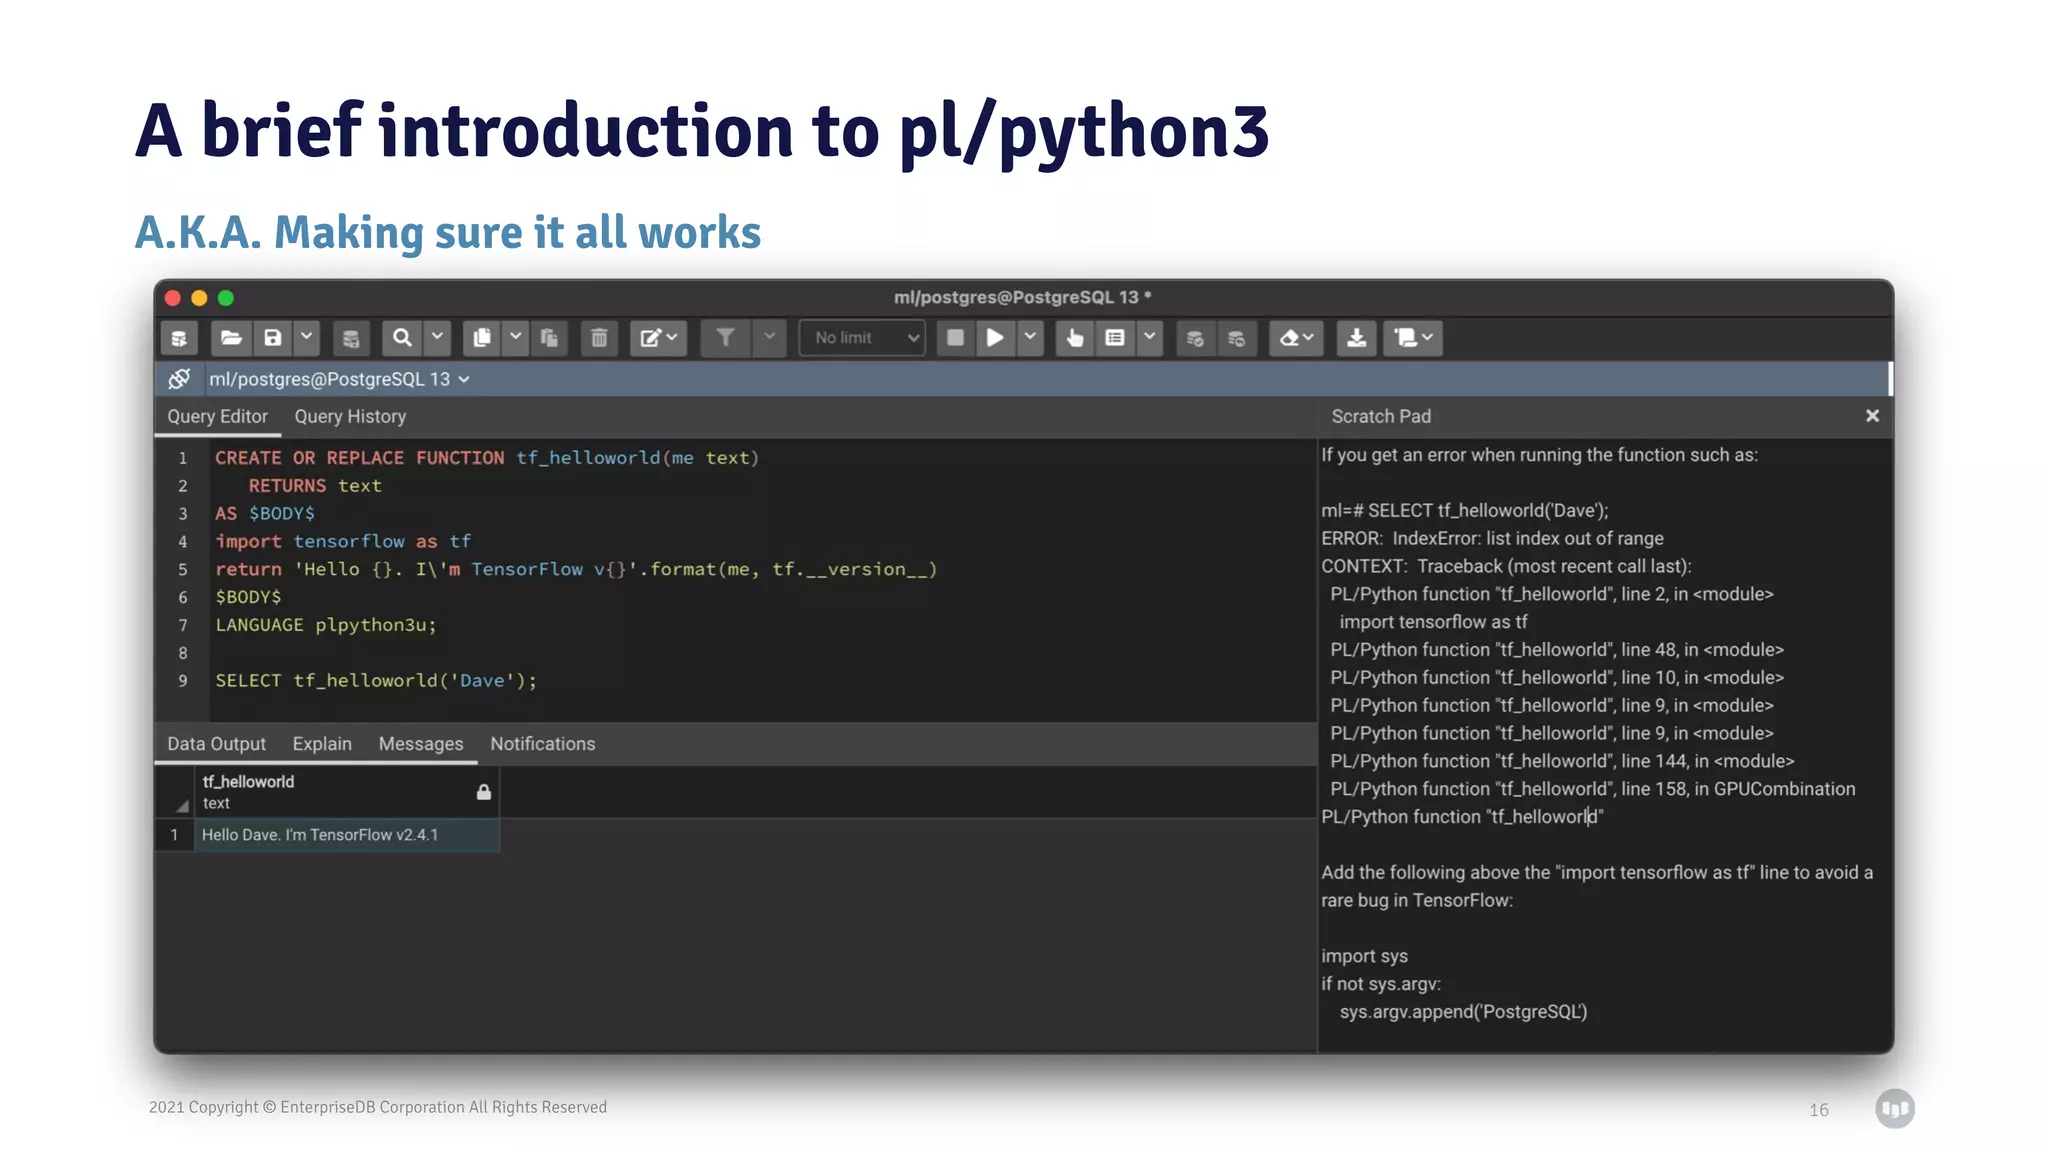Viewport: 2048px width, 1152px height.
Task: Click the copy rows icon
Action: tap(482, 338)
